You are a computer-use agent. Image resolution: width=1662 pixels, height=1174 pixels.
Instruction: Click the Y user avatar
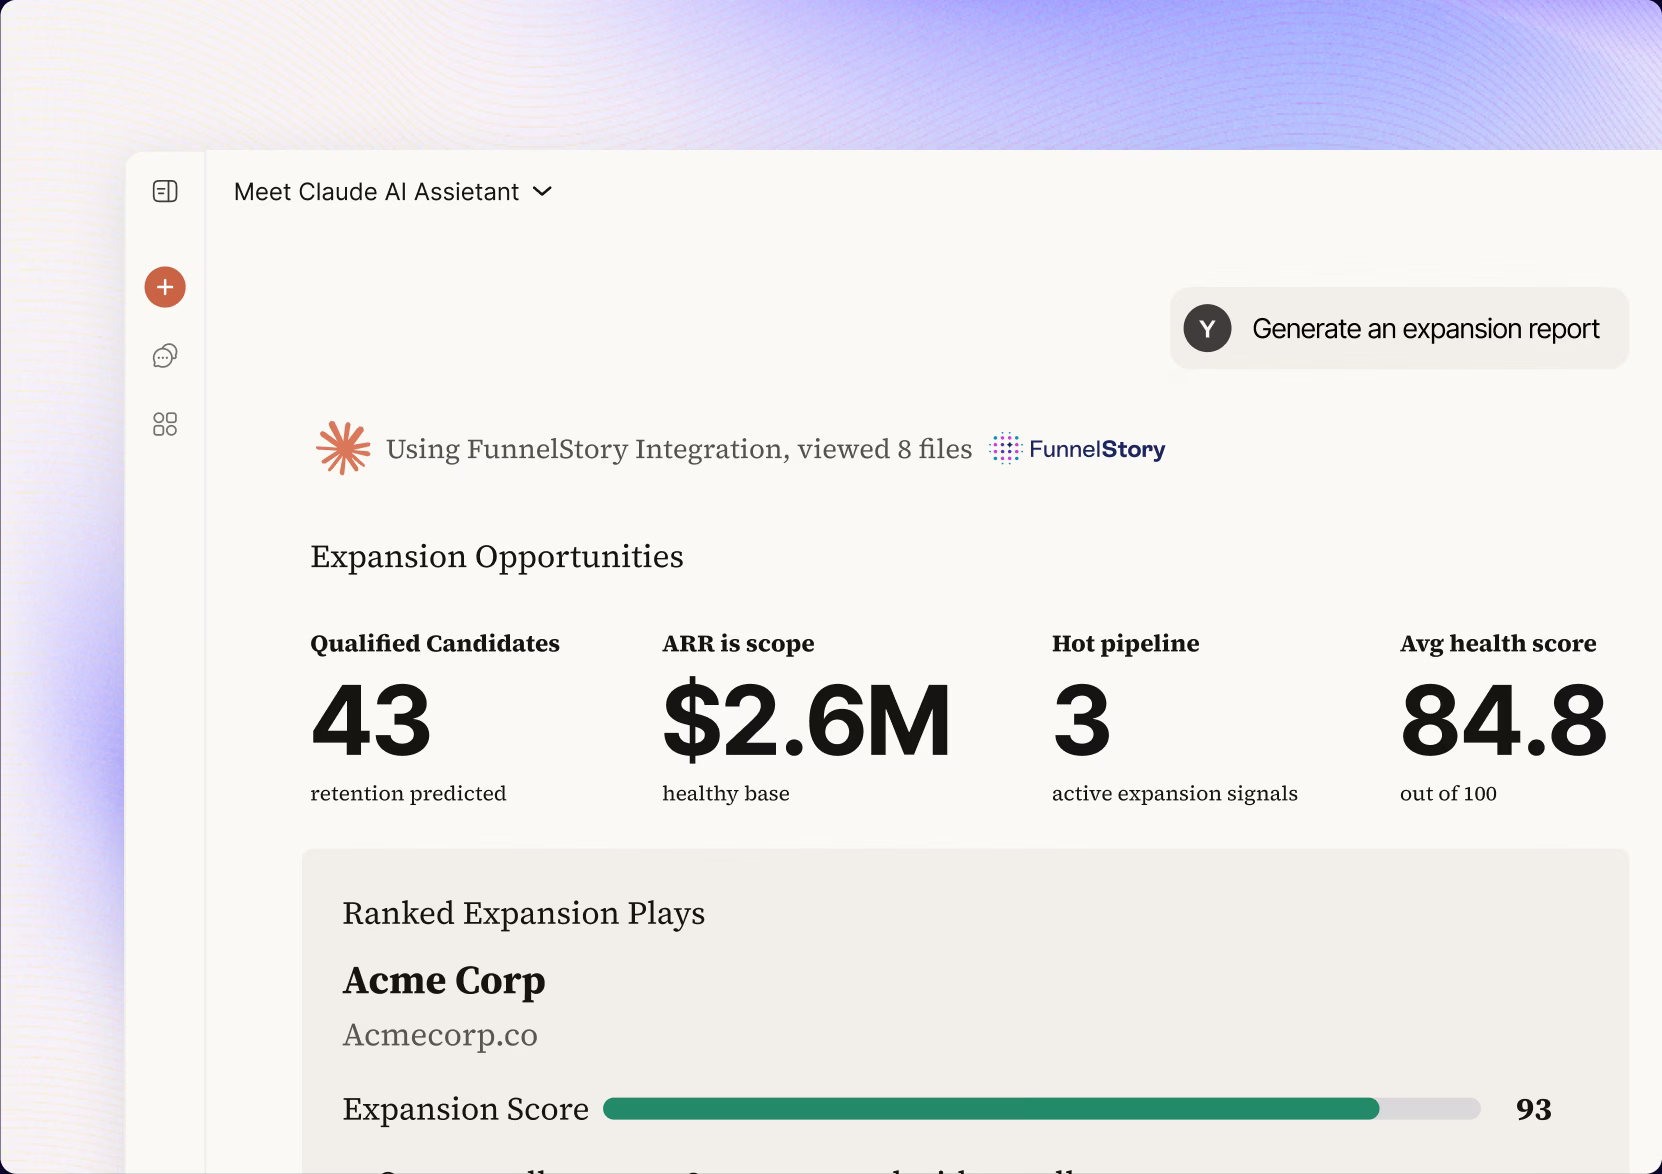coord(1207,328)
